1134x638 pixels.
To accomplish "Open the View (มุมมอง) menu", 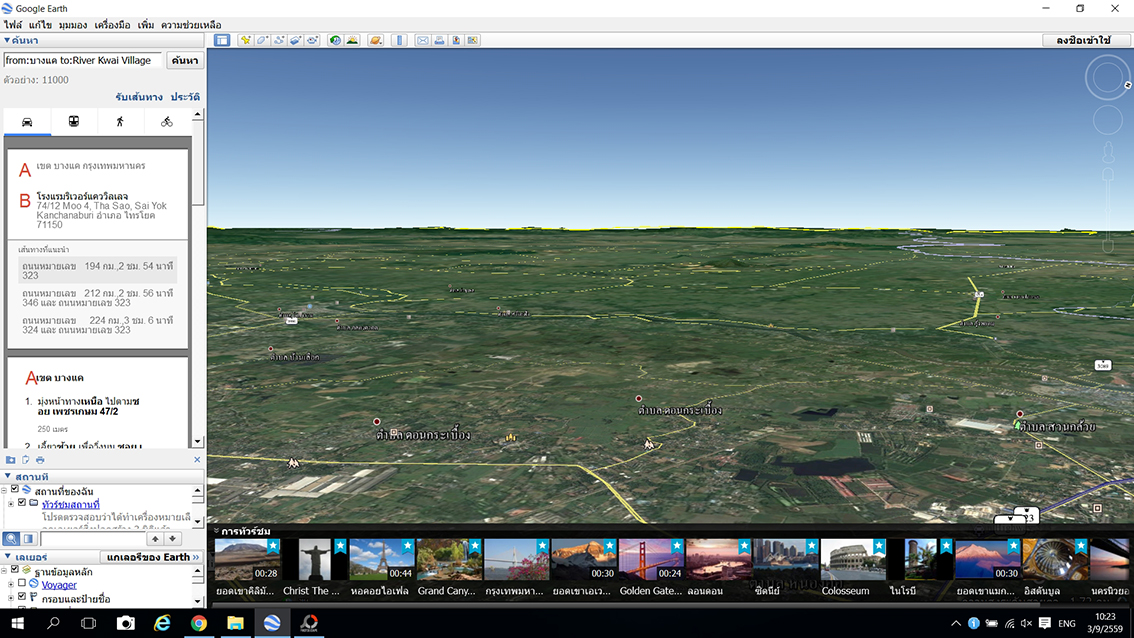I will (x=73, y=25).
